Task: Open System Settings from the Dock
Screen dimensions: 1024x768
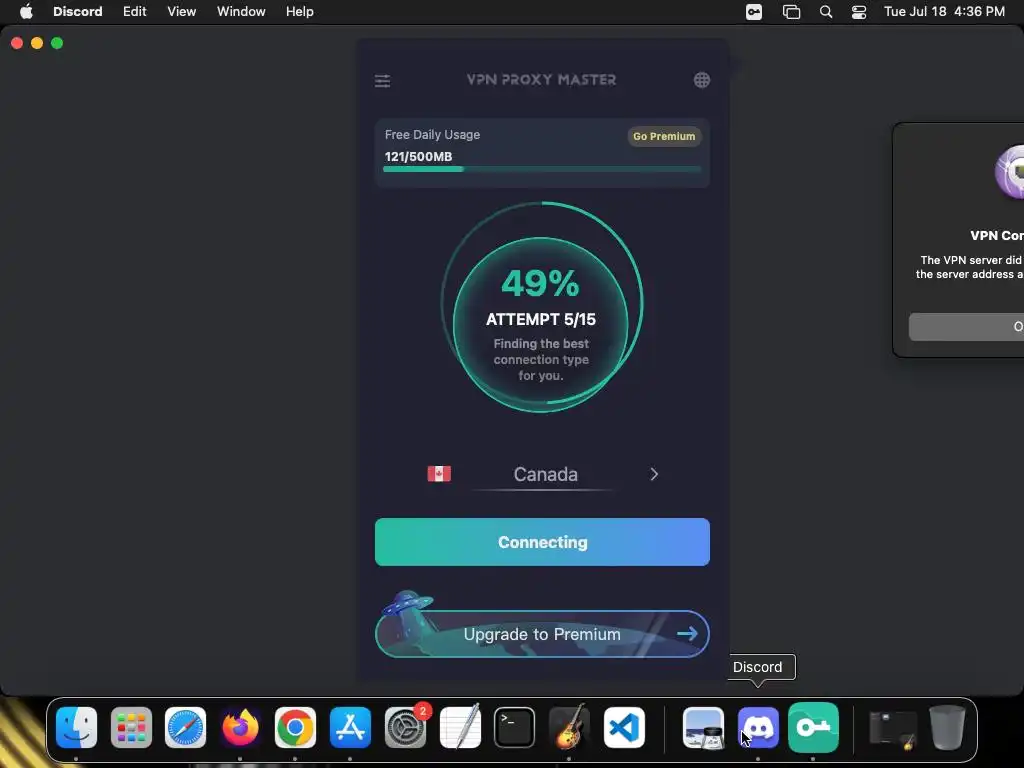Action: (406, 727)
